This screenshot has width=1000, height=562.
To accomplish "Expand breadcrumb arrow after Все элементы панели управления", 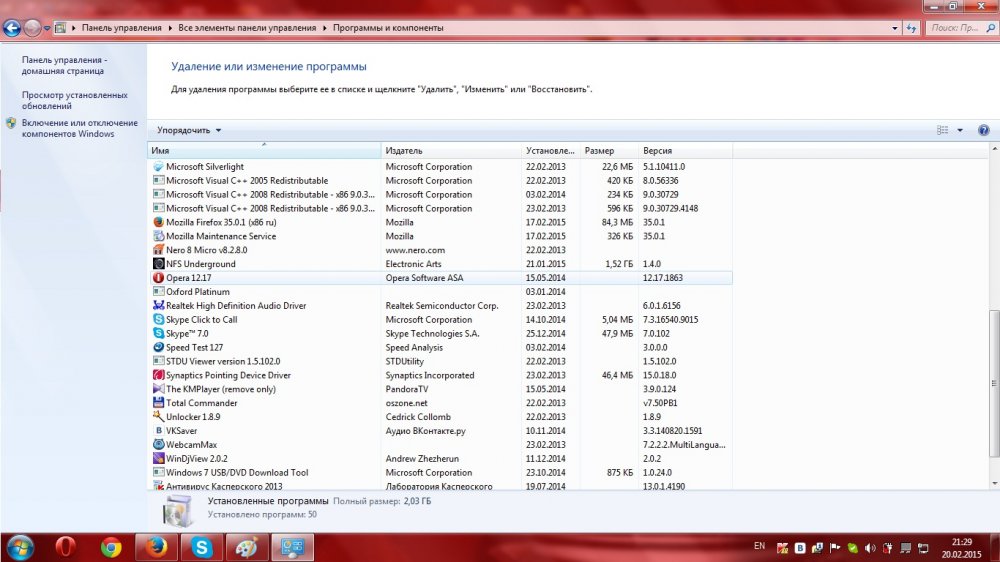I will click(325, 28).
